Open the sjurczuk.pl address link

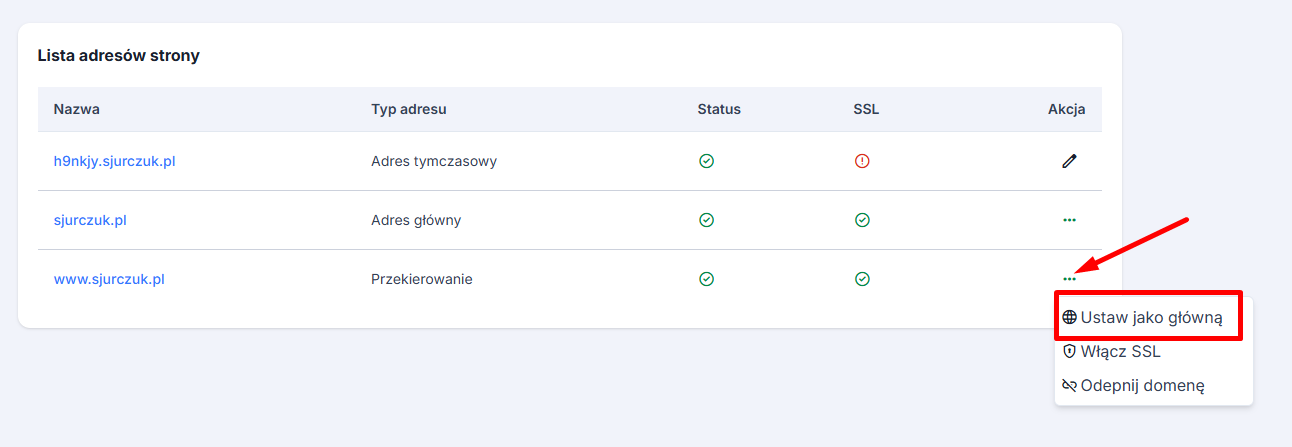point(90,220)
